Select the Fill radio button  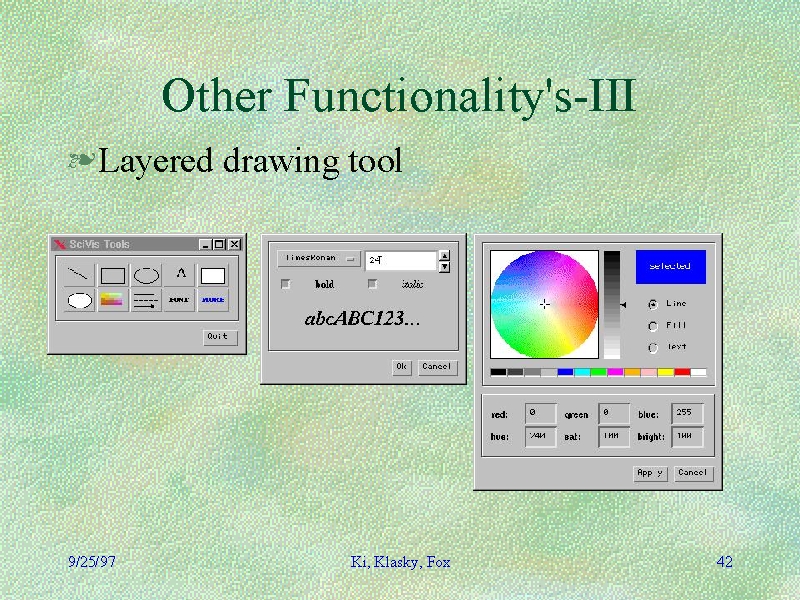pos(653,326)
